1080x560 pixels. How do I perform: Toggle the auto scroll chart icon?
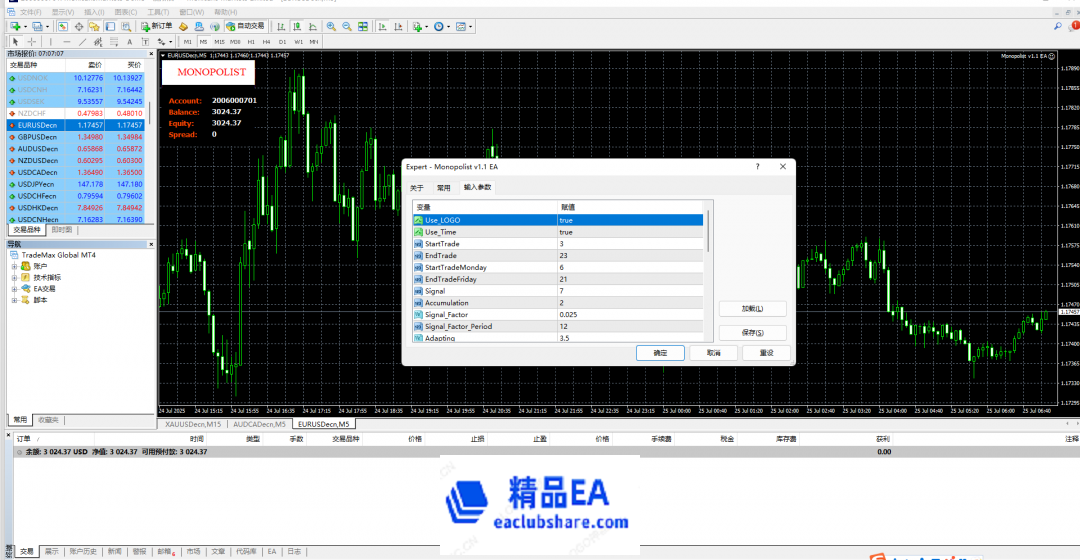click(x=382, y=26)
